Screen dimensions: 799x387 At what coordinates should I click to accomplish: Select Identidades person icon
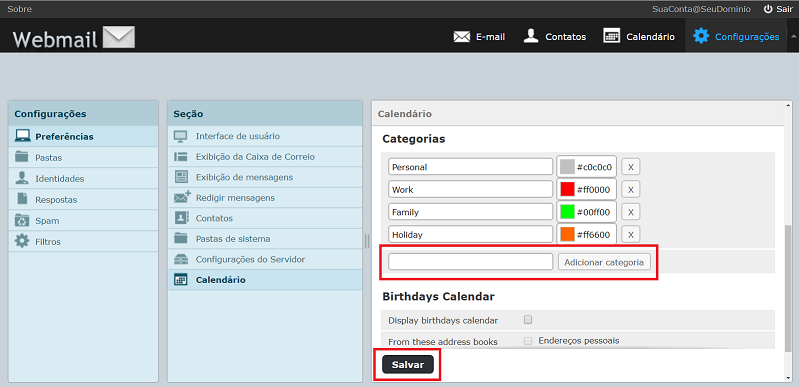[x=22, y=178]
